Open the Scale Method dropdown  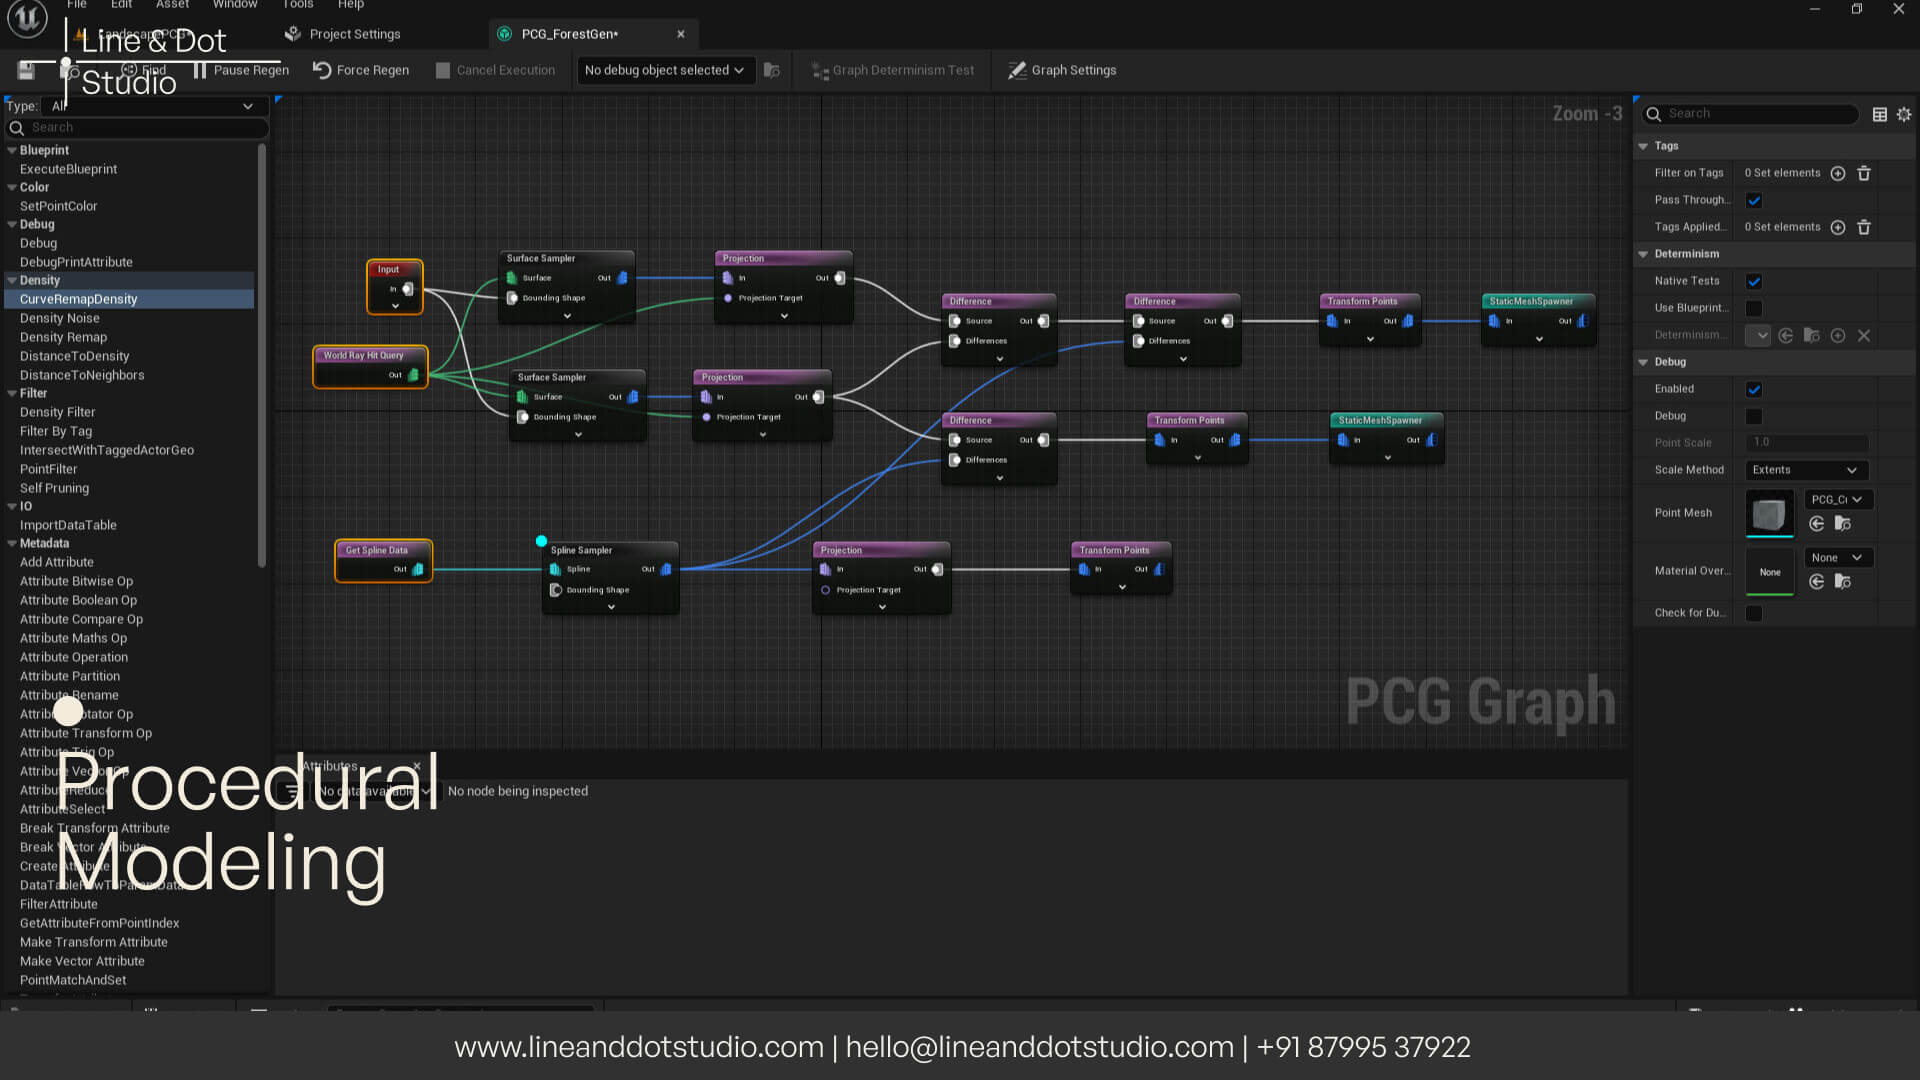click(1805, 470)
